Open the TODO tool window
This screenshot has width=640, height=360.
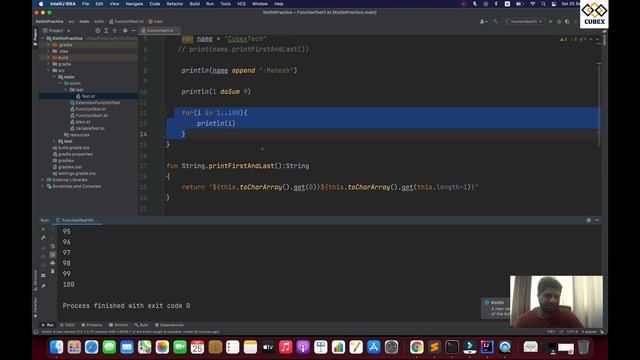tap(68, 325)
